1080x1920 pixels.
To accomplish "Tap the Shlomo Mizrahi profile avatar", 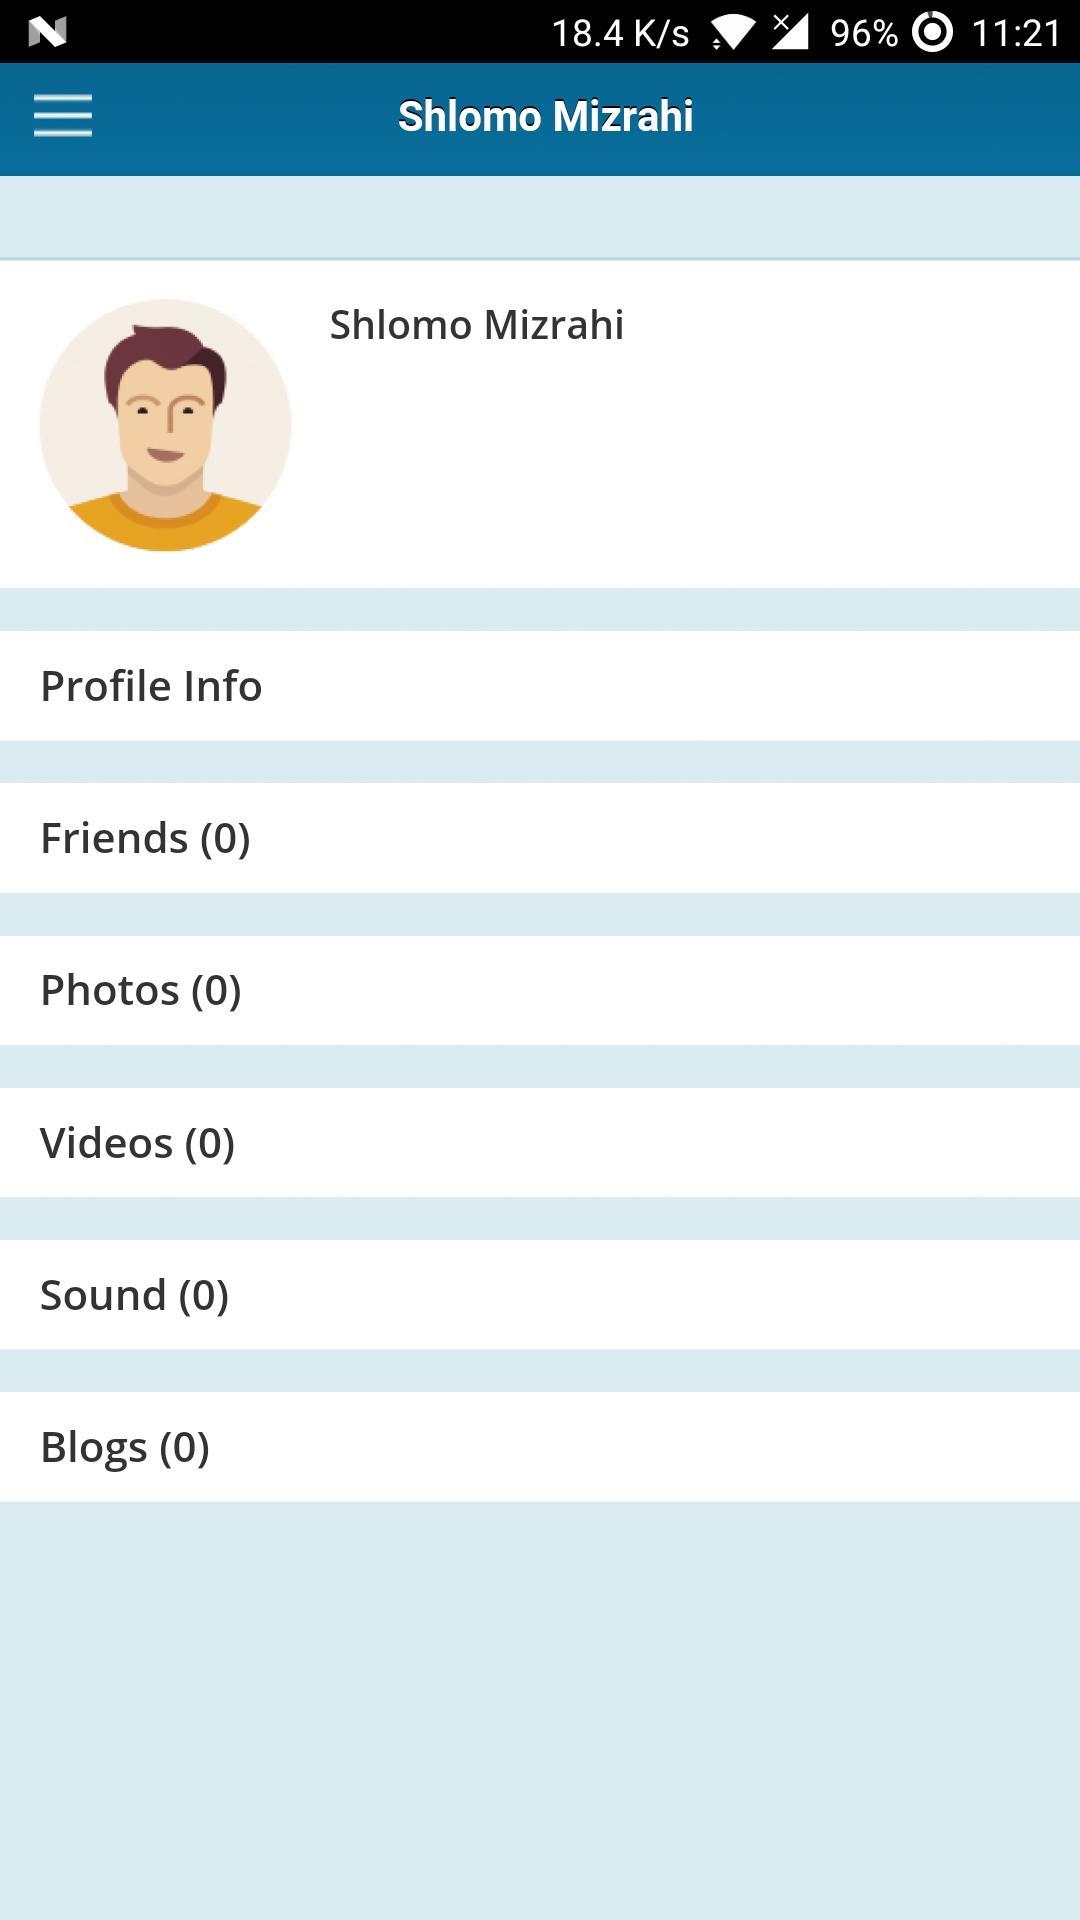I will [165, 425].
